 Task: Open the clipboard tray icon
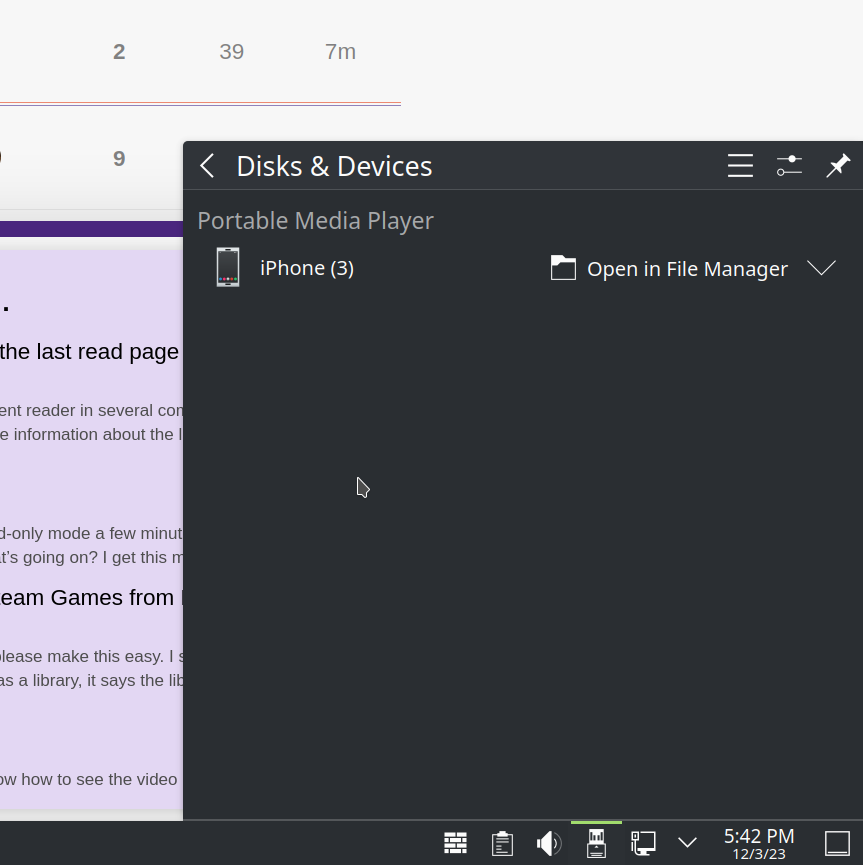point(502,843)
